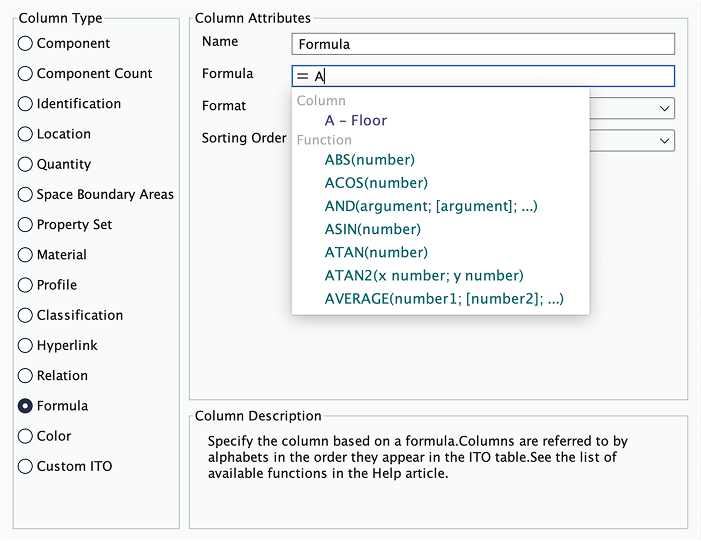Select the Color column type
701x541 pixels.
click(26, 437)
